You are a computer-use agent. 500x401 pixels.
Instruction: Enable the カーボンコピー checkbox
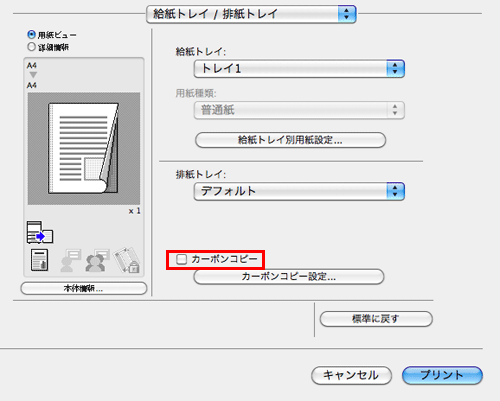(181, 259)
